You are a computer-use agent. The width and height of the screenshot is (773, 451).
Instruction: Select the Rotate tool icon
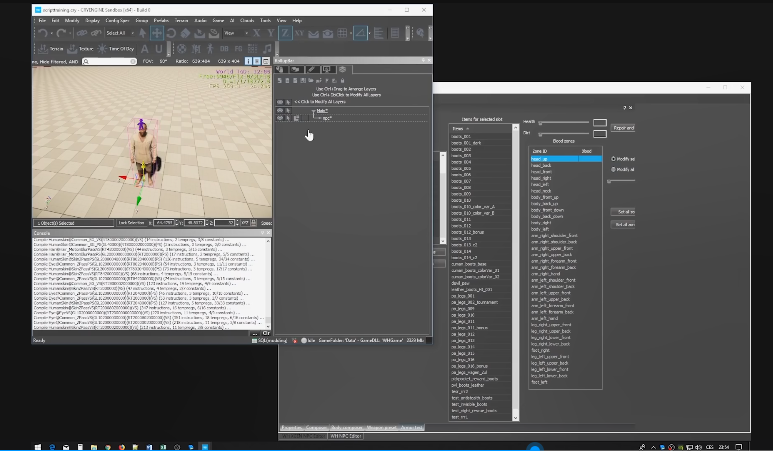(171, 33)
